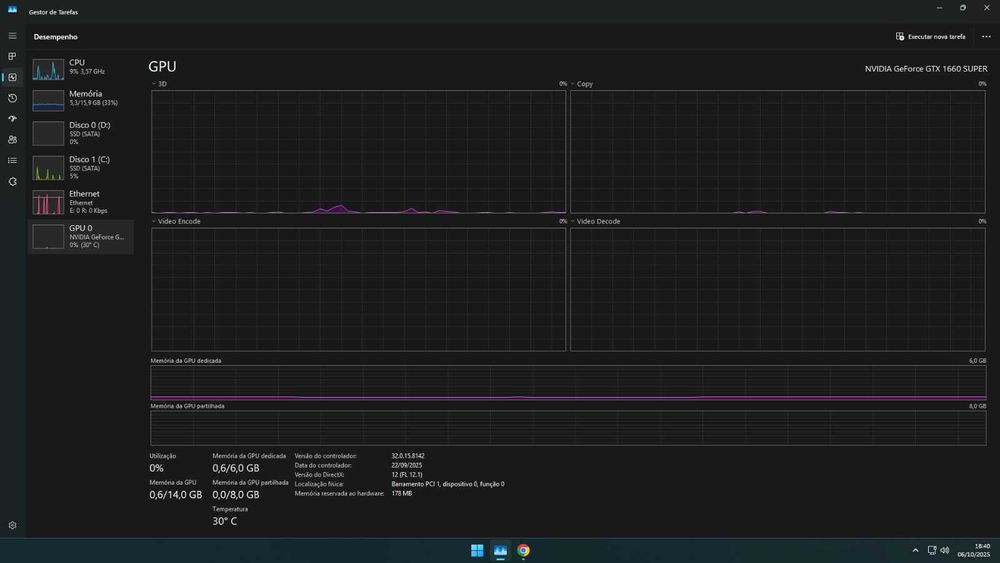The height and width of the screenshot is (563, 1000).
Task: Click driver date 22/09/2025 value
Action: click(x=407, y=465)
